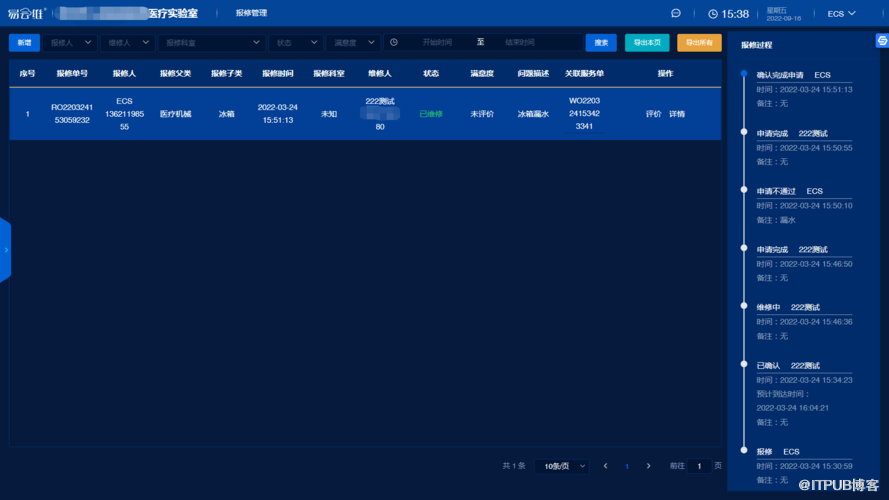
Task: Go to the next page arrow
Action: point(648,466)
